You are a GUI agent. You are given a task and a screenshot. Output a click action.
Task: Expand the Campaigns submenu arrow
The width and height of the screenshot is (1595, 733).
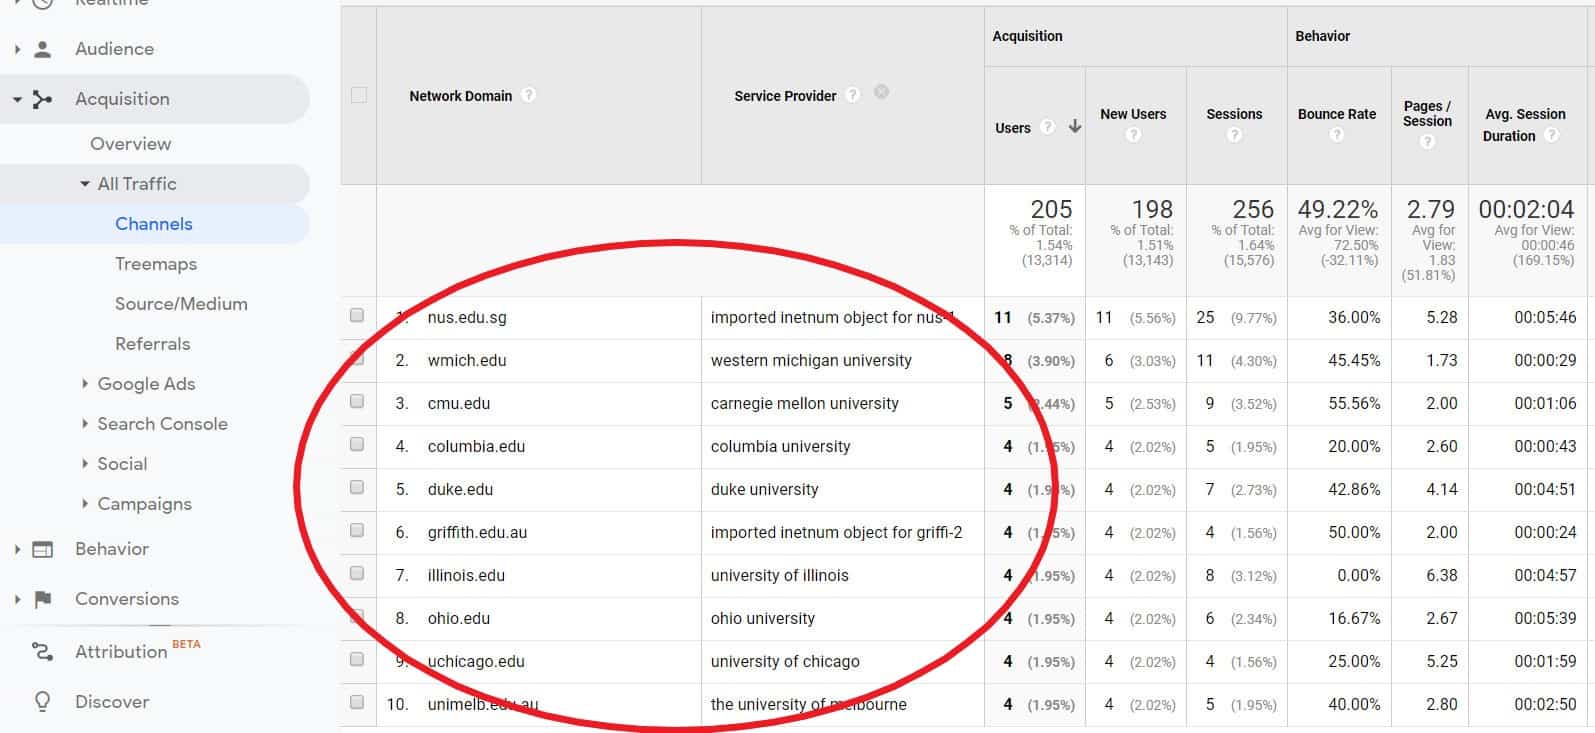click(85, 504)
